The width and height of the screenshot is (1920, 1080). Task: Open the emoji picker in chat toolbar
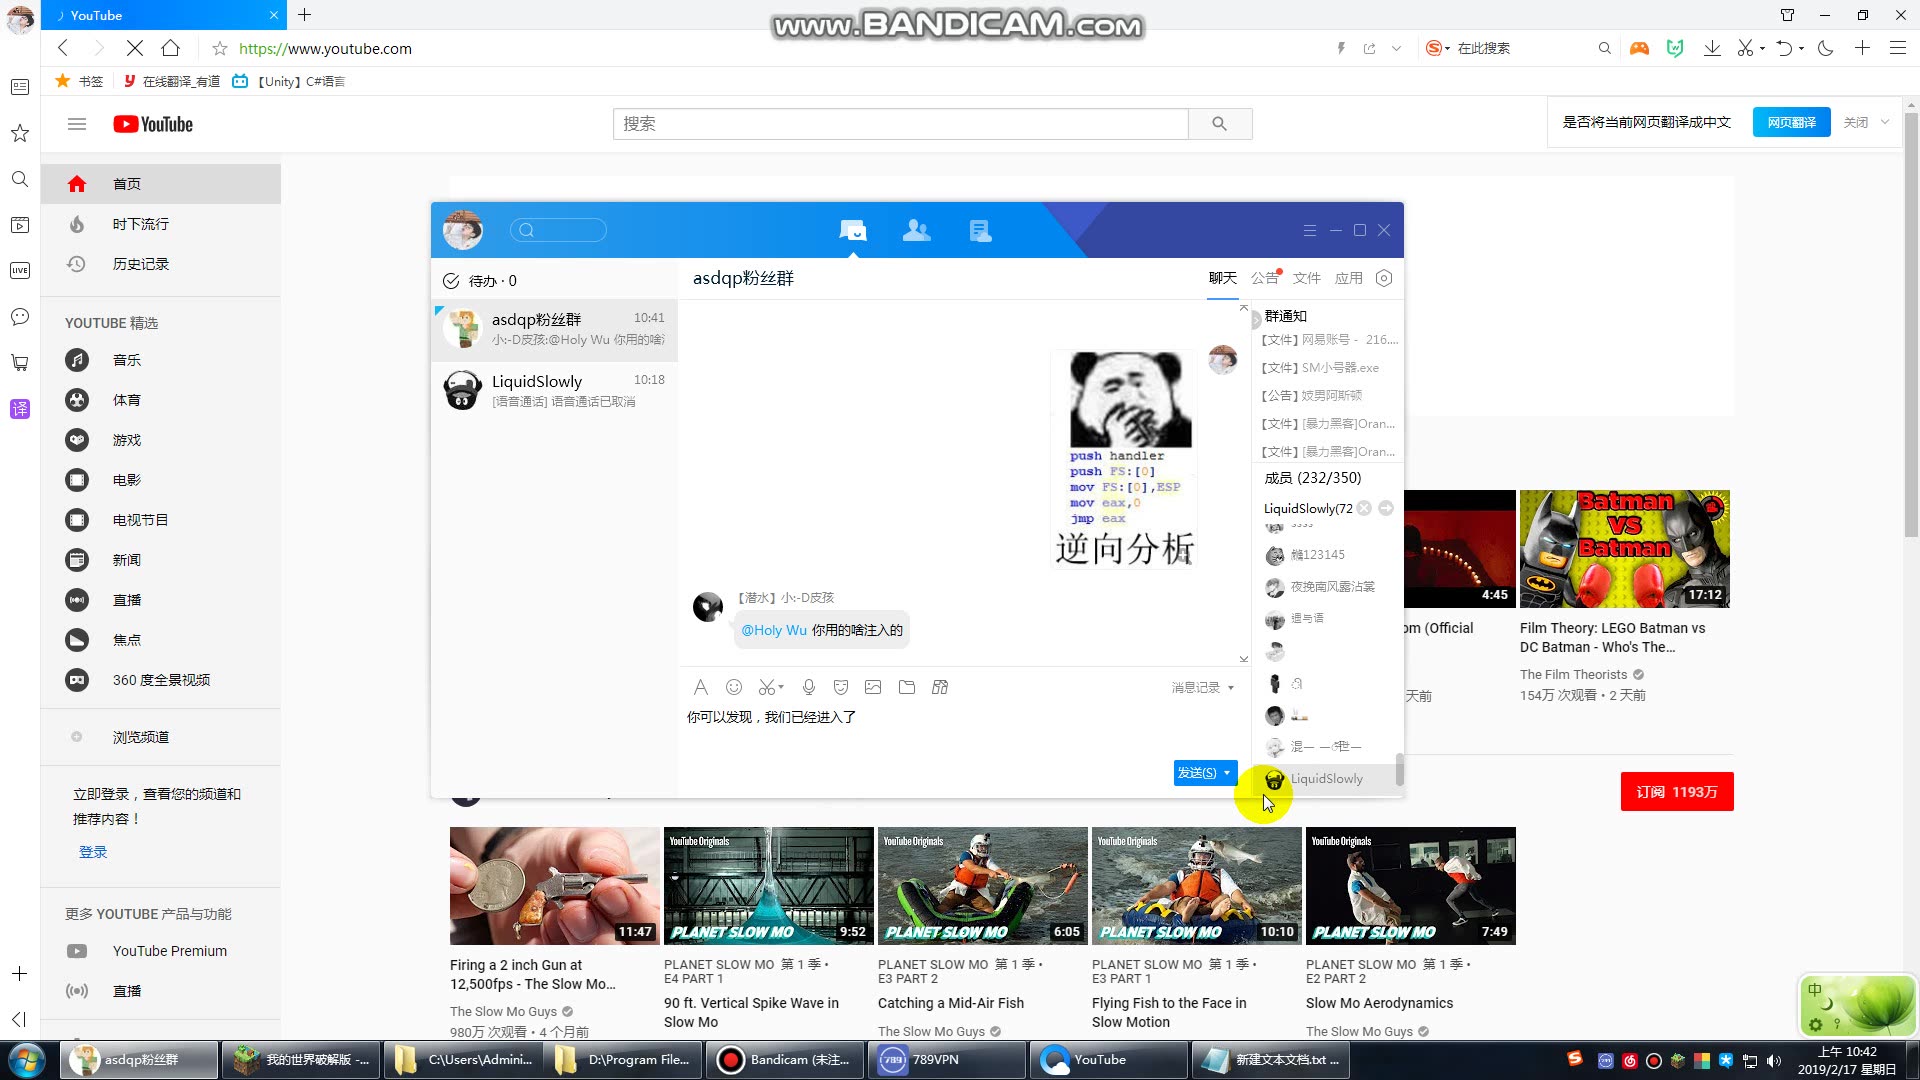[x=734, y=687]
